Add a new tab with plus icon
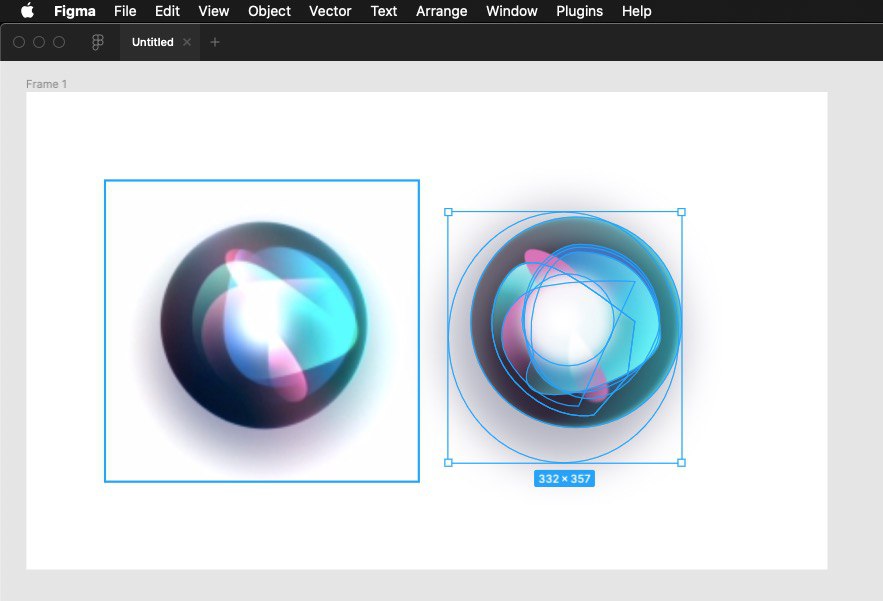 click(215, 42)
